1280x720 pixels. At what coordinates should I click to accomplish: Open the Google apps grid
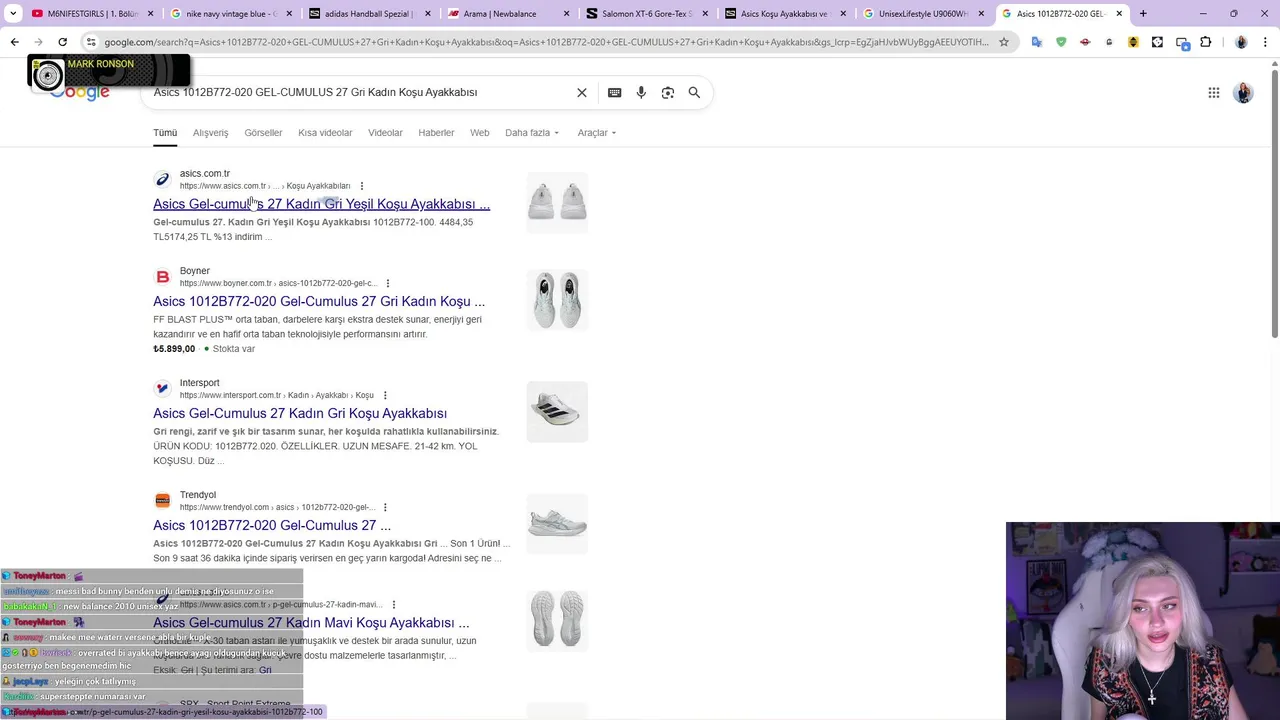coord(1213,93)
